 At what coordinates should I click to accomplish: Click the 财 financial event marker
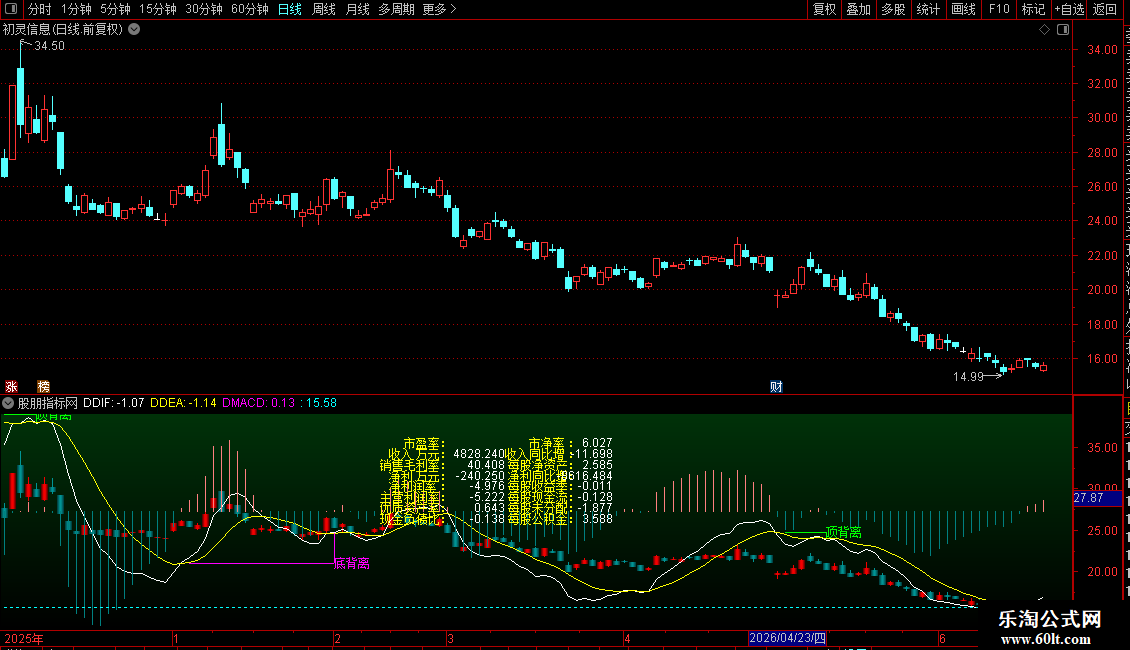[776, 386]
